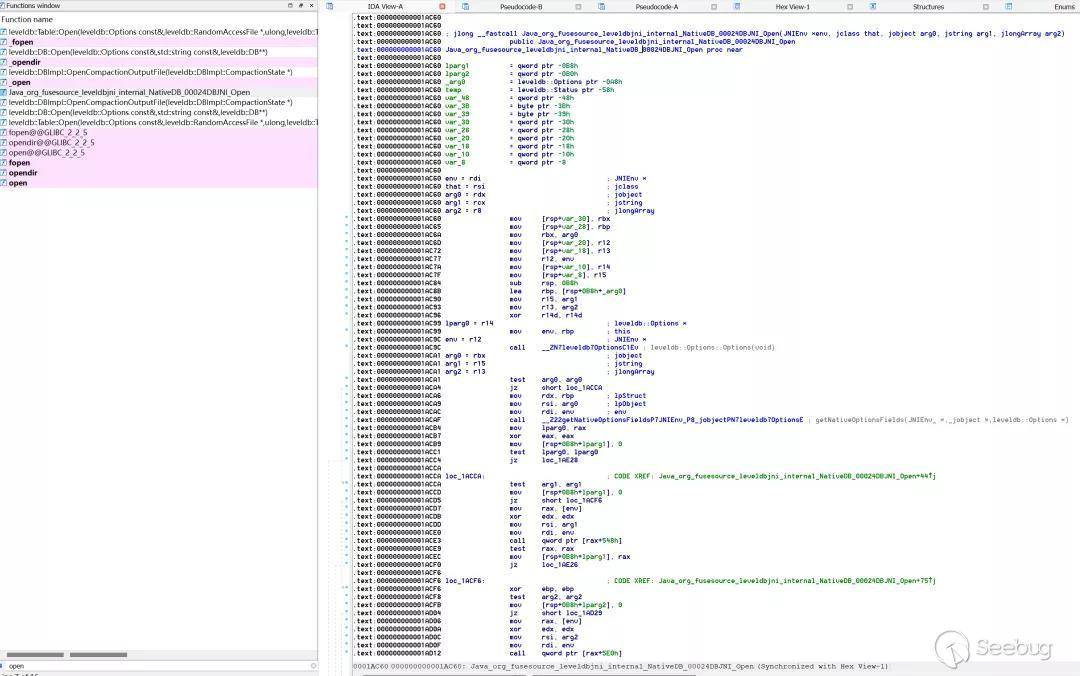Switch to the IDA View-A tab
The width and height of the screenshot is (1080, 676).
click(x=386, y=7)
